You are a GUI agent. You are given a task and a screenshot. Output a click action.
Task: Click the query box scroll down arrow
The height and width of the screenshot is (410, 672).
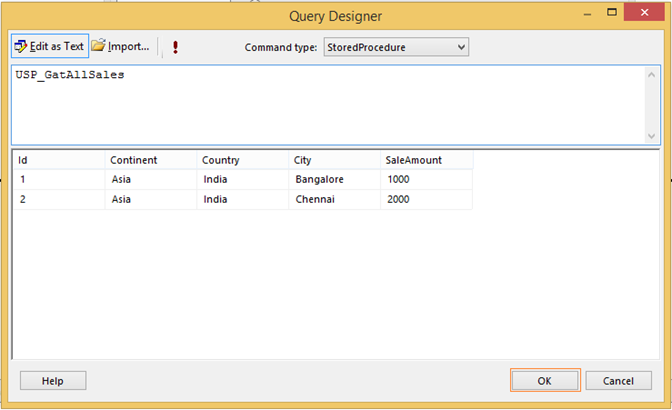coord(652,136)
